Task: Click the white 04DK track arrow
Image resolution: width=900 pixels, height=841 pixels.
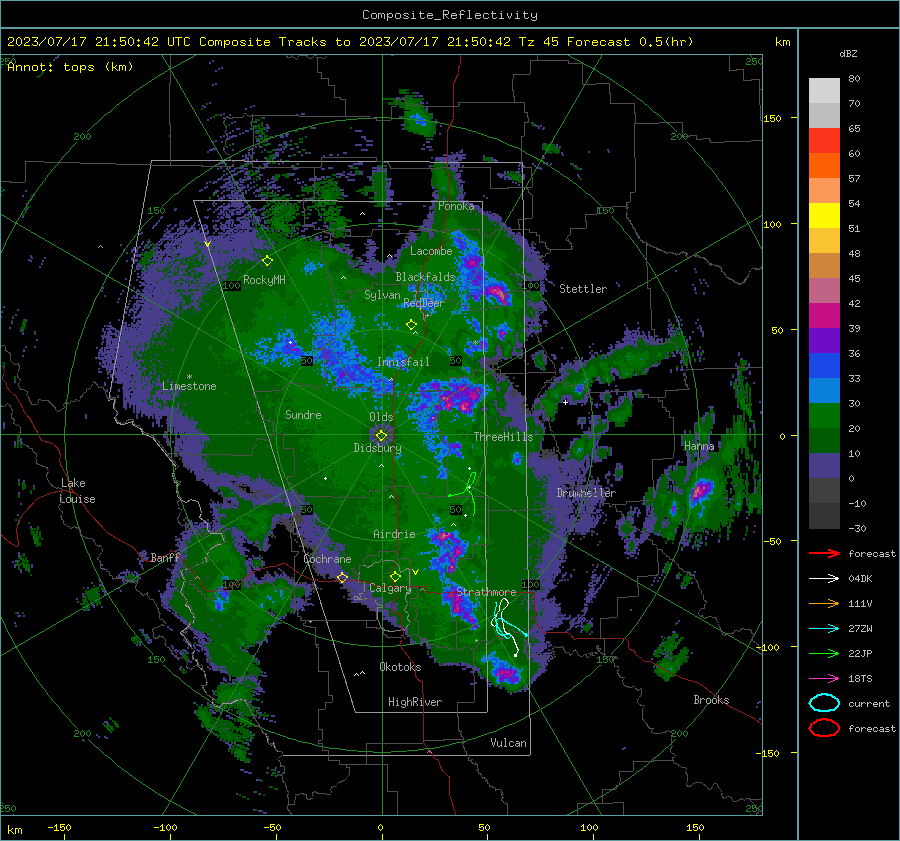Action: pos(824,579)
